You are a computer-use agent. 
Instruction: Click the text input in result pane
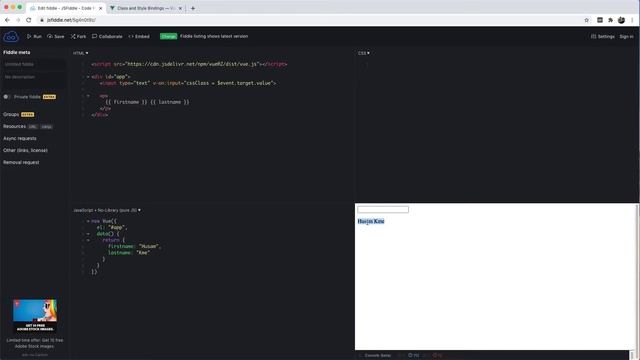click(x=383, y=209)
